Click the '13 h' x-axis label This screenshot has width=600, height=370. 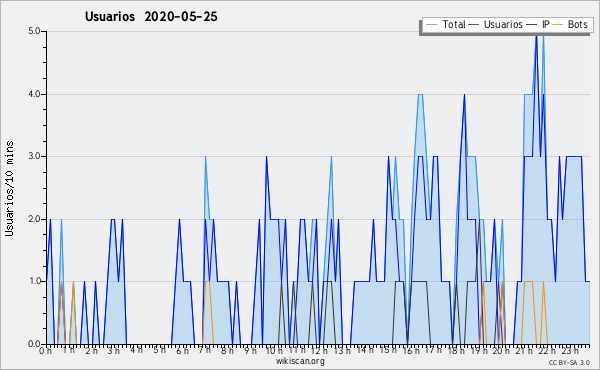point(342,351)
